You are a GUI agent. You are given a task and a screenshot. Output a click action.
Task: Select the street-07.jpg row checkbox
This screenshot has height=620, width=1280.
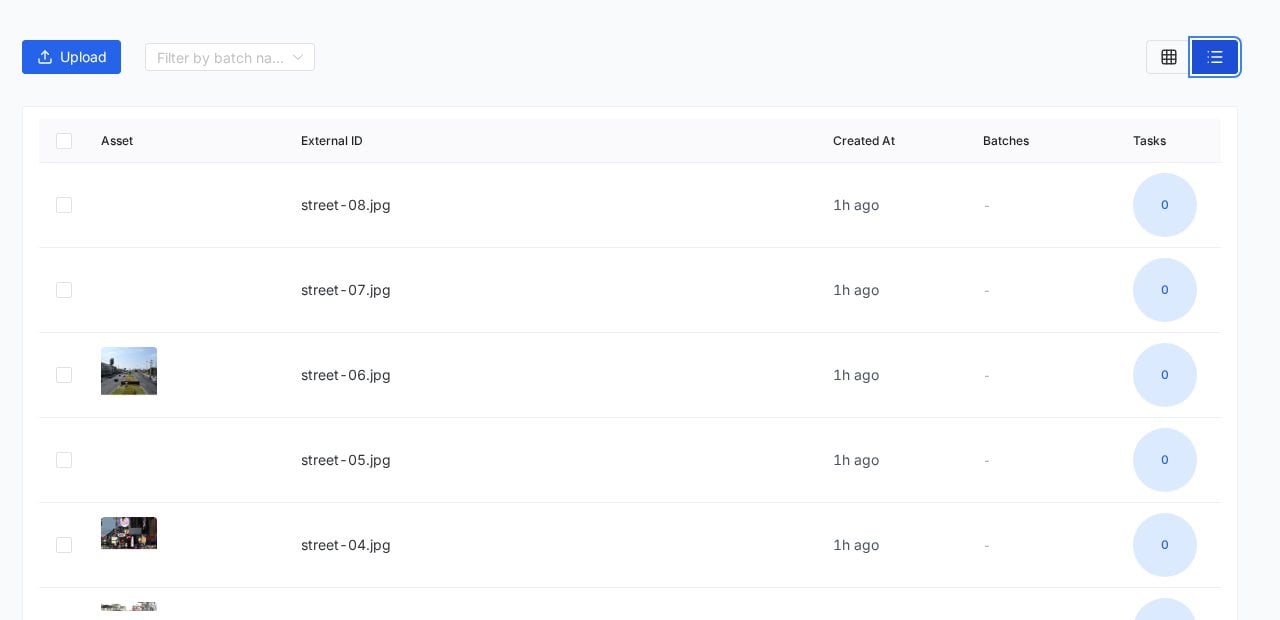[x=64, y=290]
